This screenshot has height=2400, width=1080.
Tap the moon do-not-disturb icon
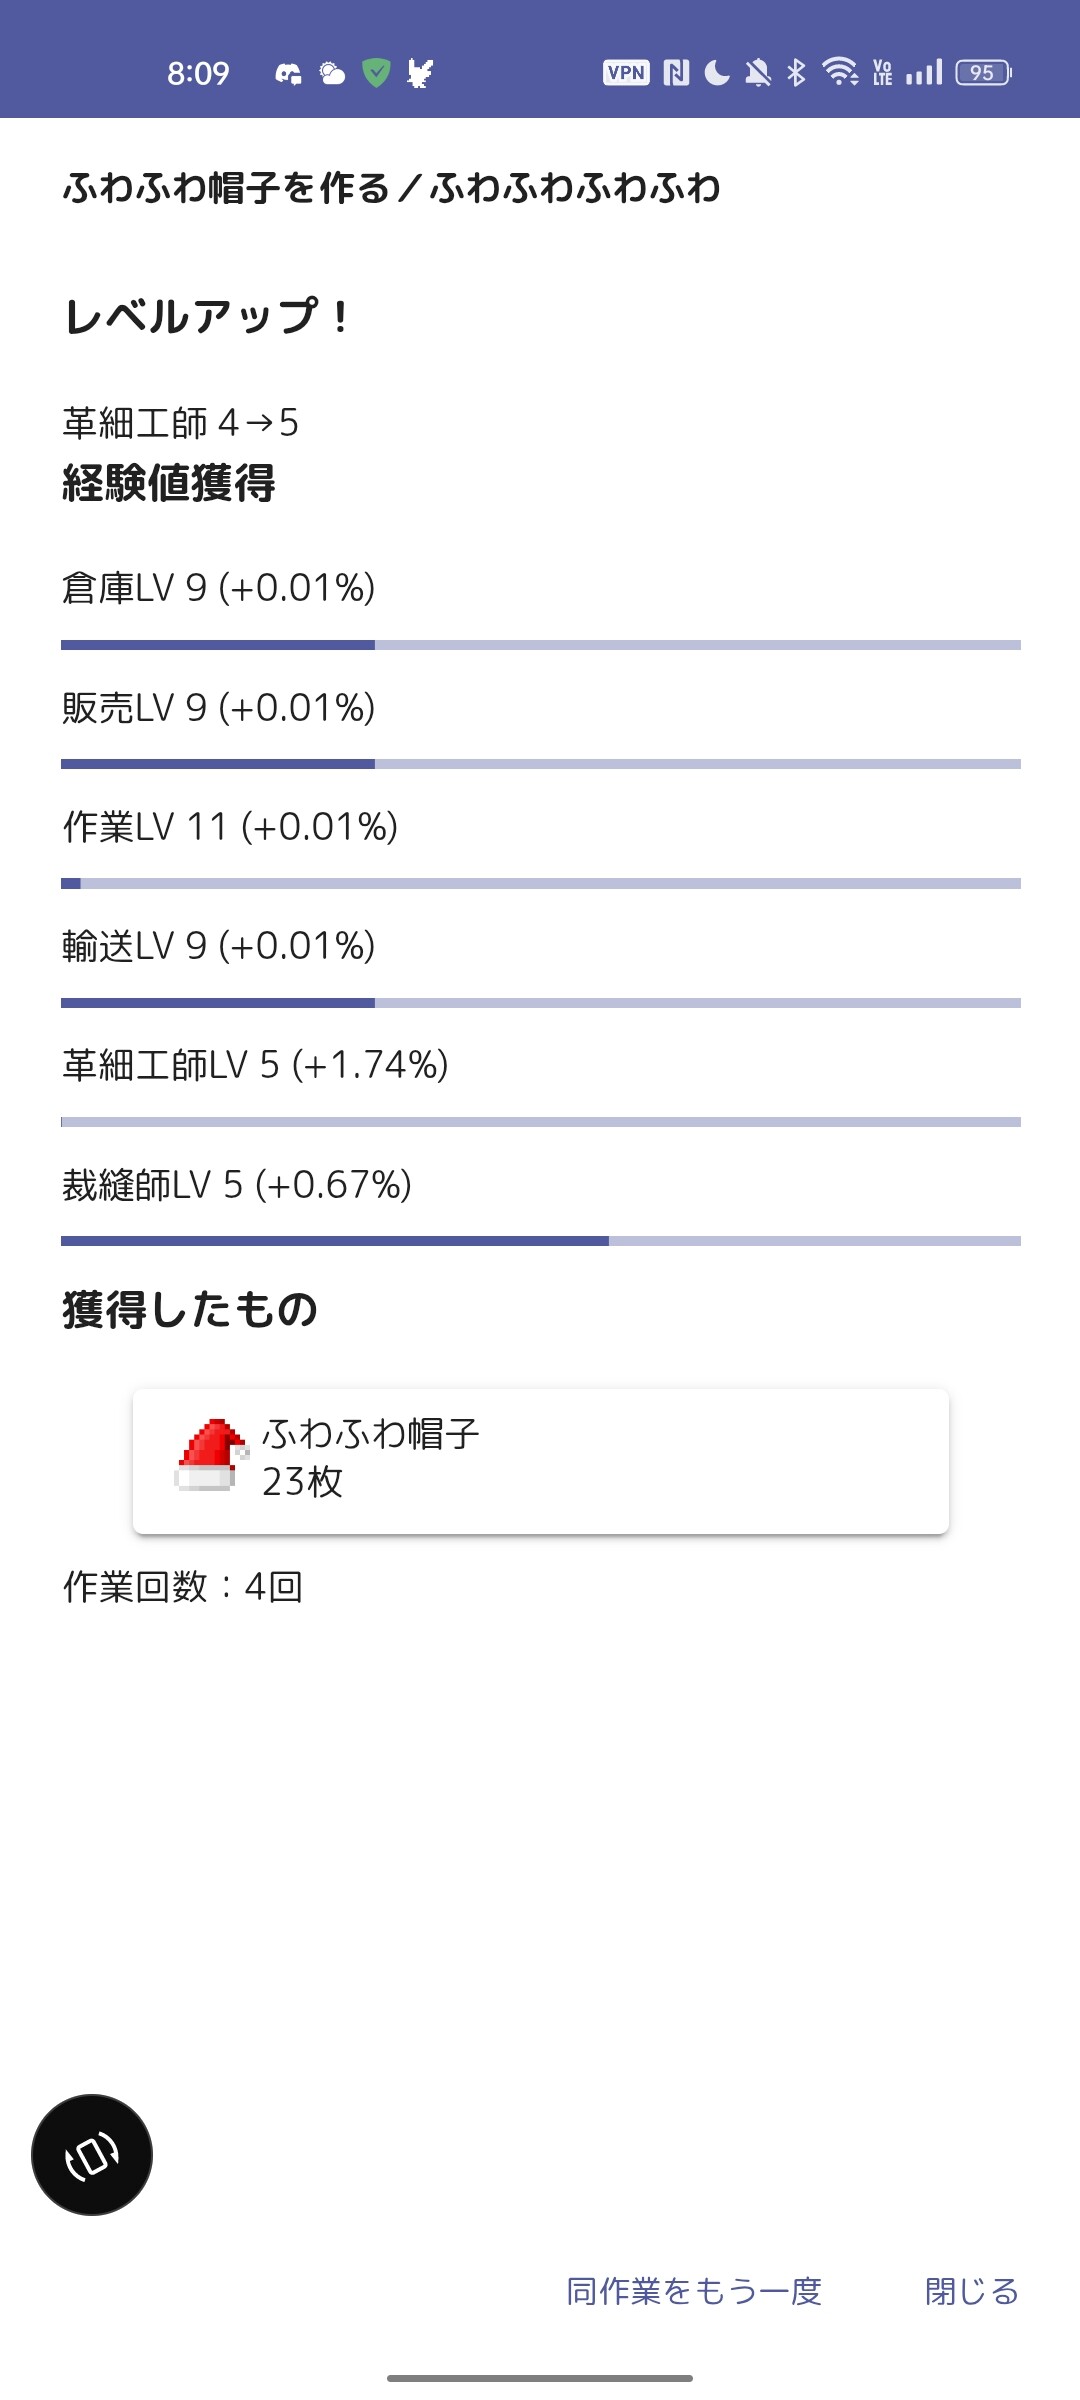(x=717, y=72)
